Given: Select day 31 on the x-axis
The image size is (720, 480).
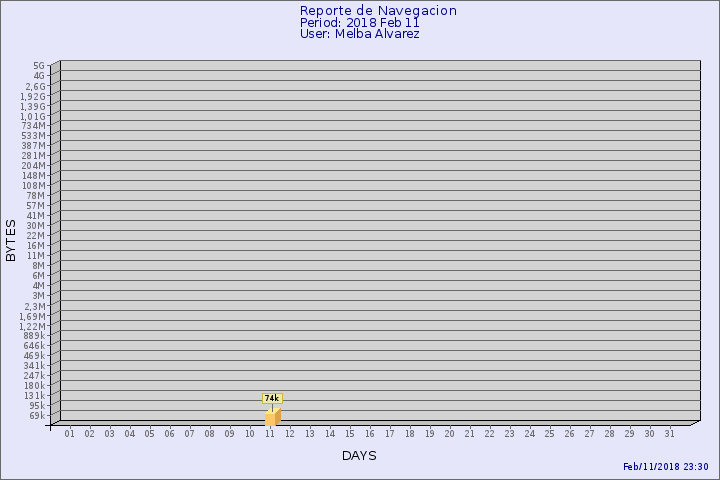Looking at the screenshot, I should (x=670, y=433).
